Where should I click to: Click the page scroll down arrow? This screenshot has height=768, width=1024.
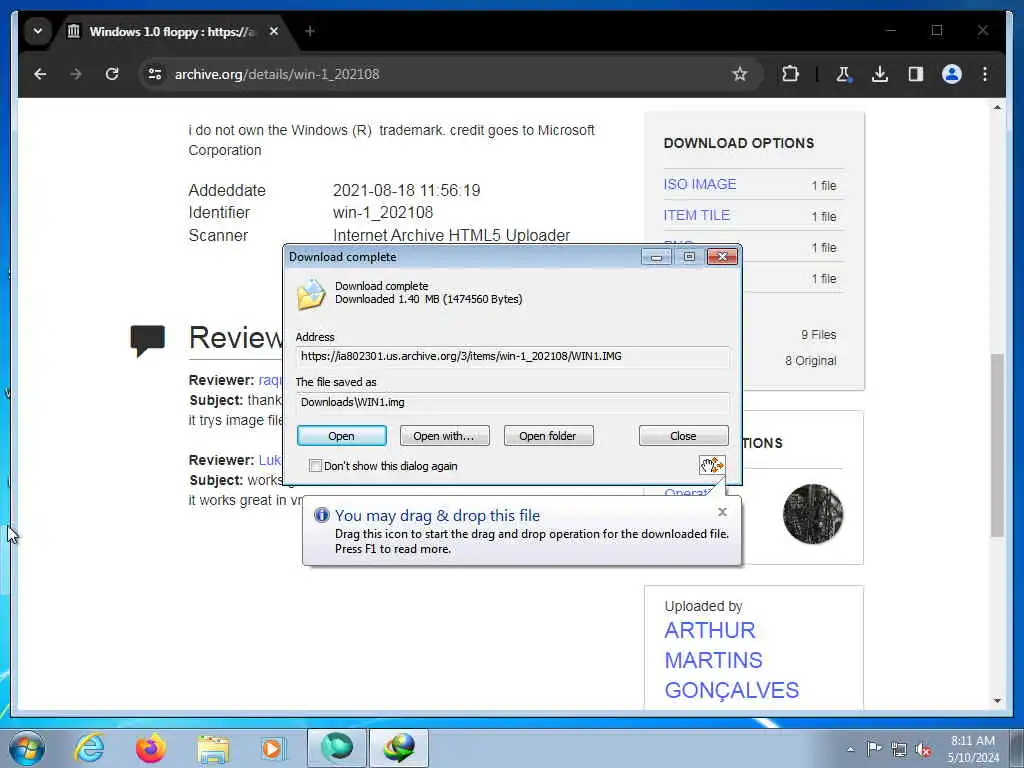997,701
